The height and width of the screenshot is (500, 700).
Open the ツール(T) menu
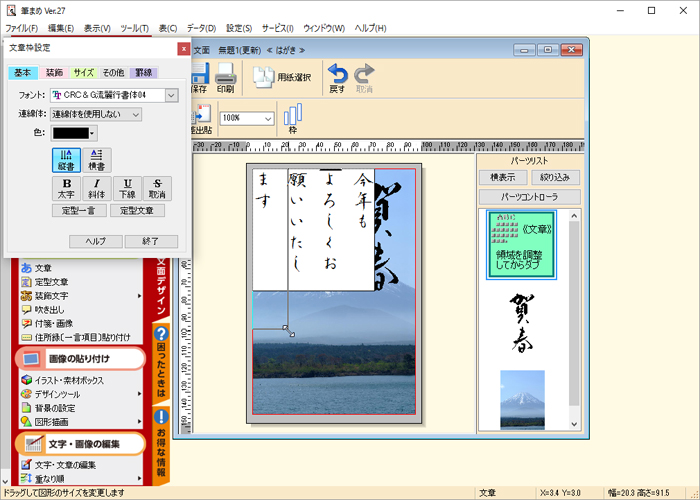coord(131,28)
